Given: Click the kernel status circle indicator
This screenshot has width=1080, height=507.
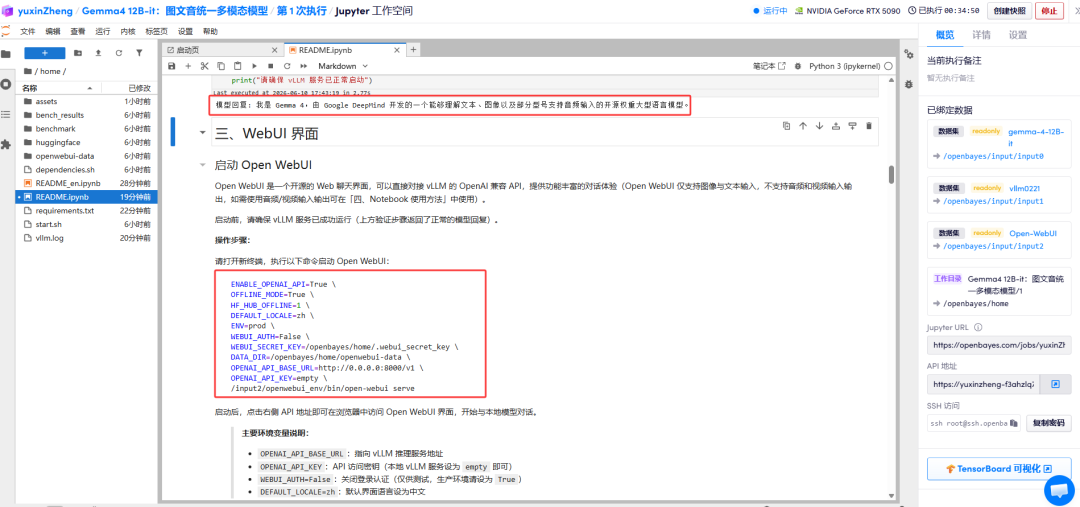Looking at the screenshot, I should pos(889,66).
